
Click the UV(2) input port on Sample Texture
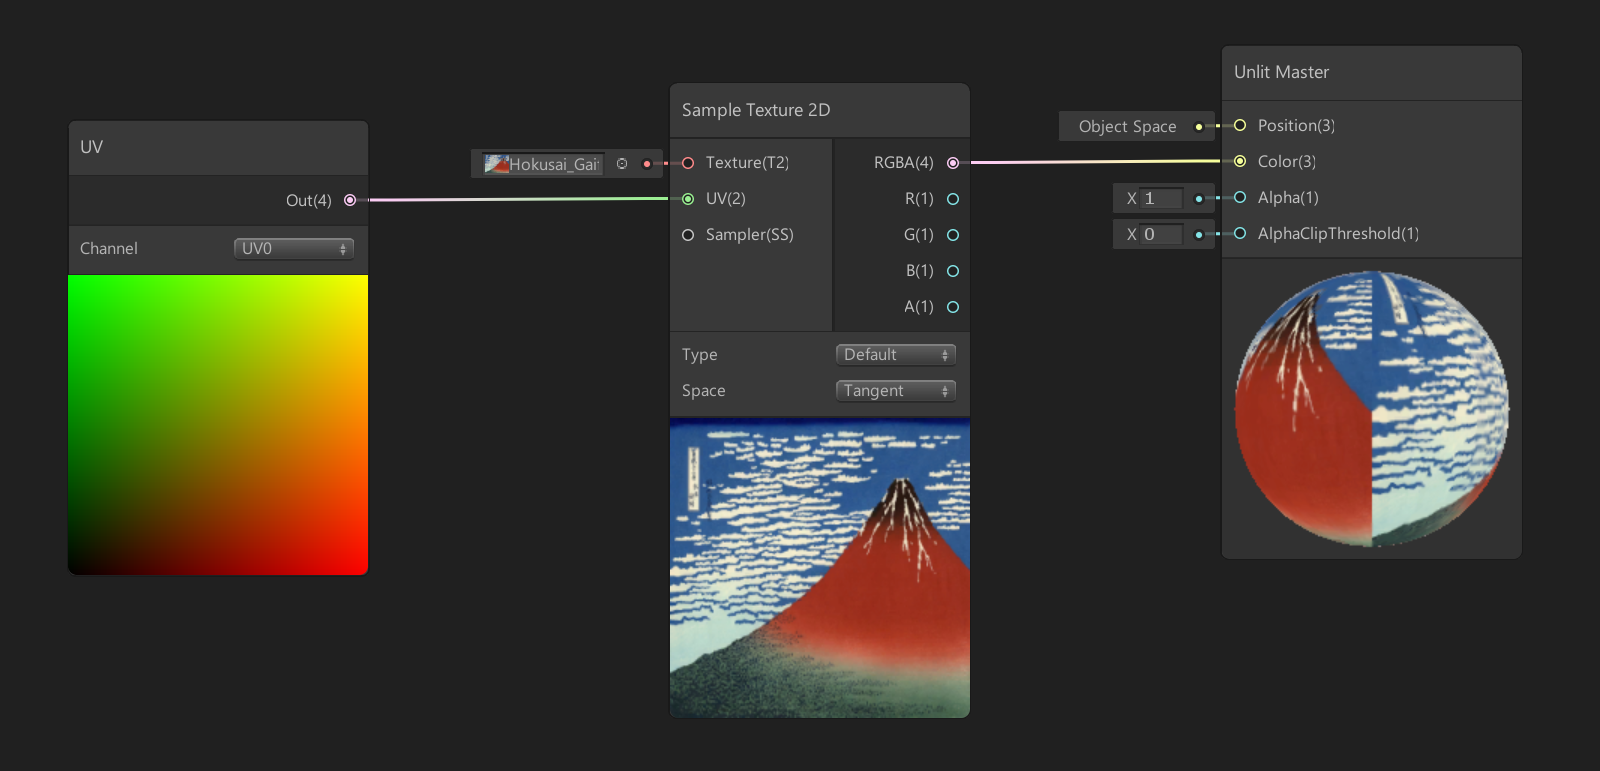(688, 199)
